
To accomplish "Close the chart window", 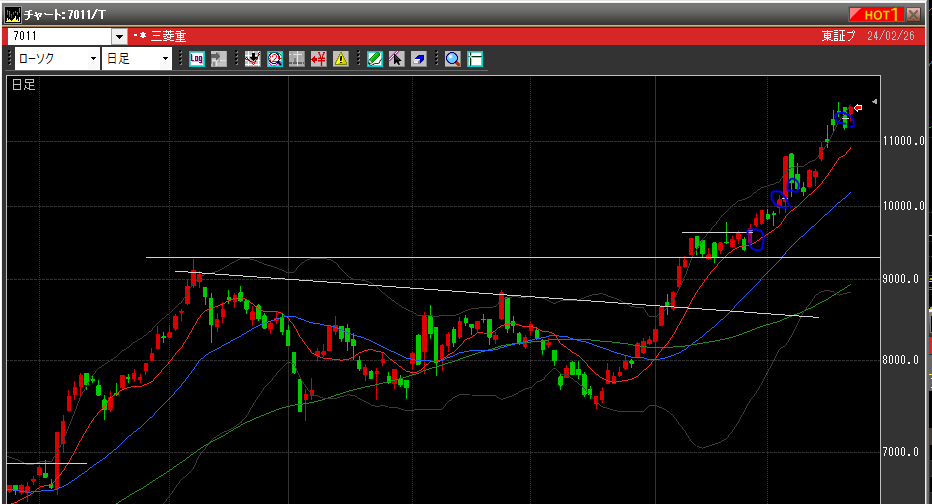I will click(x=914, y=14).
